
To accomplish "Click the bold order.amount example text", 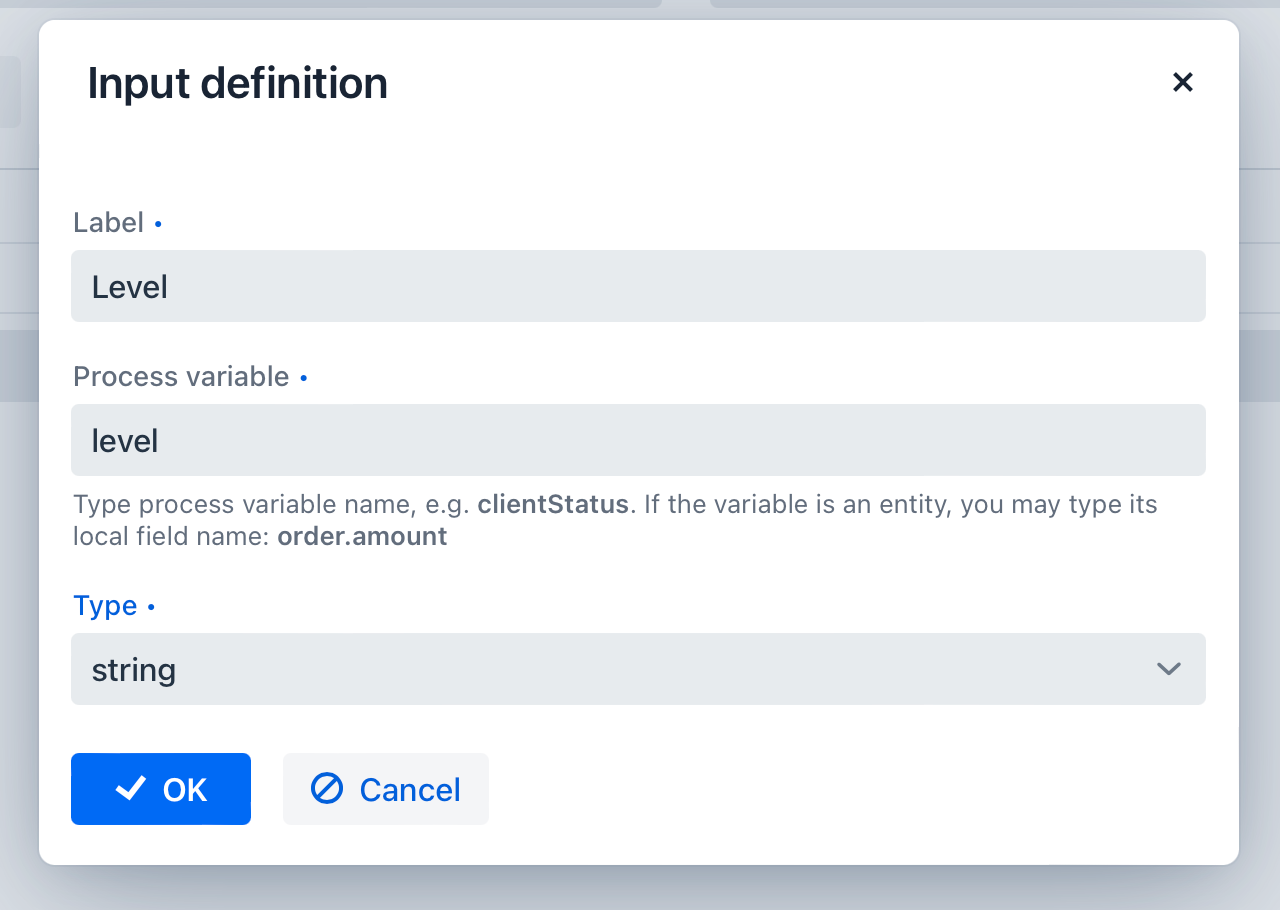I will click(x=362, y=536).
